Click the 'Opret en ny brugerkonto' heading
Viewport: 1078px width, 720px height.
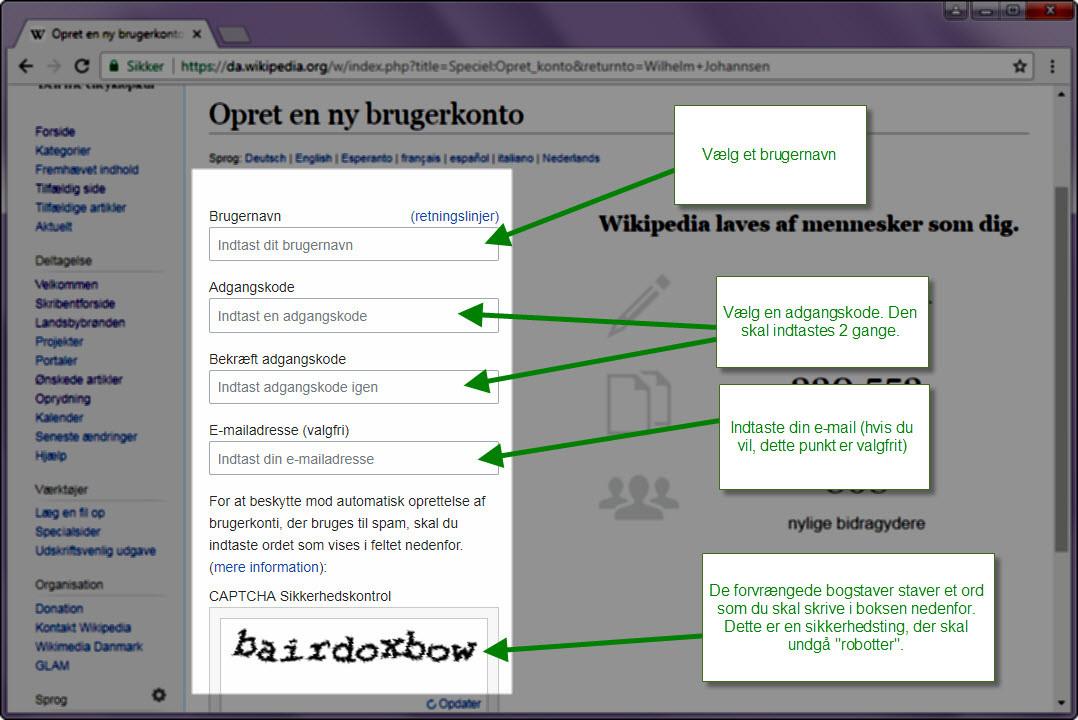[x=366, y=114]
